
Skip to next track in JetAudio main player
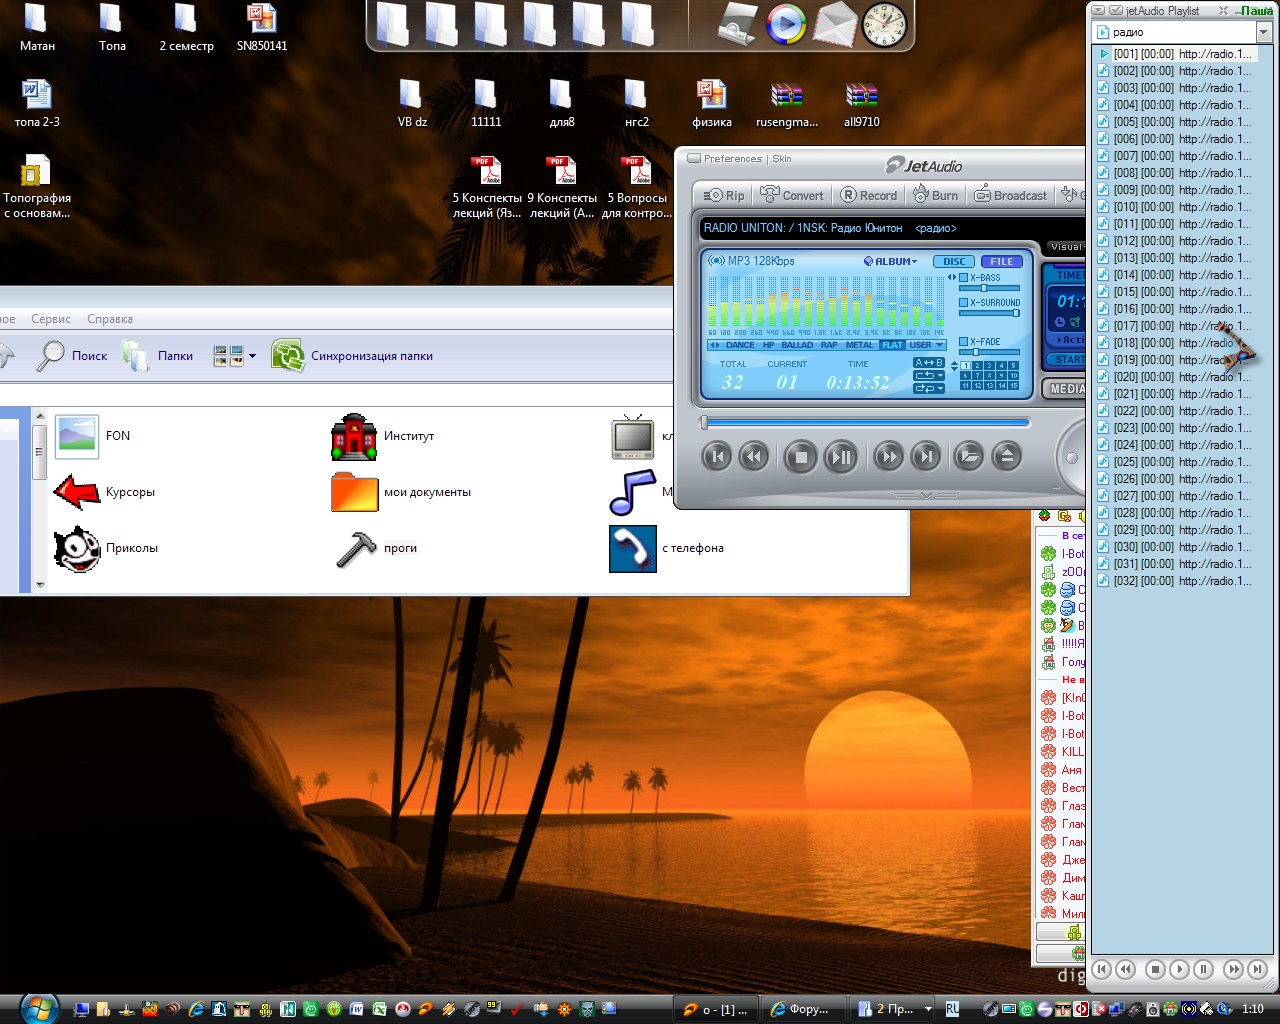point(927,457)
